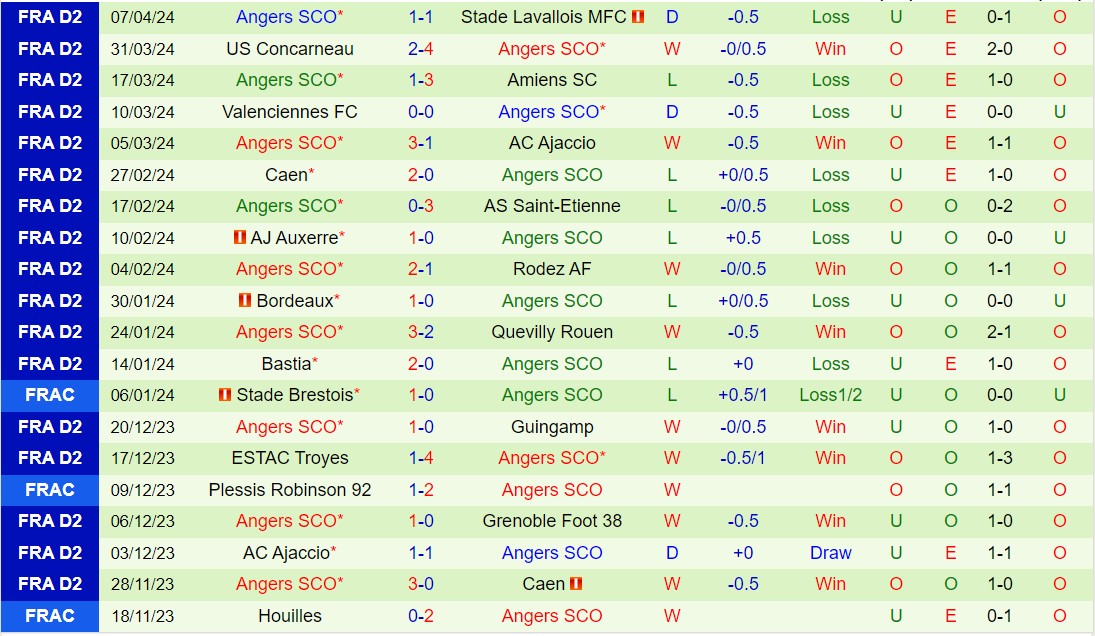
Task: Click red card icon beside Stade Brestois
Action: pos(225,395)
